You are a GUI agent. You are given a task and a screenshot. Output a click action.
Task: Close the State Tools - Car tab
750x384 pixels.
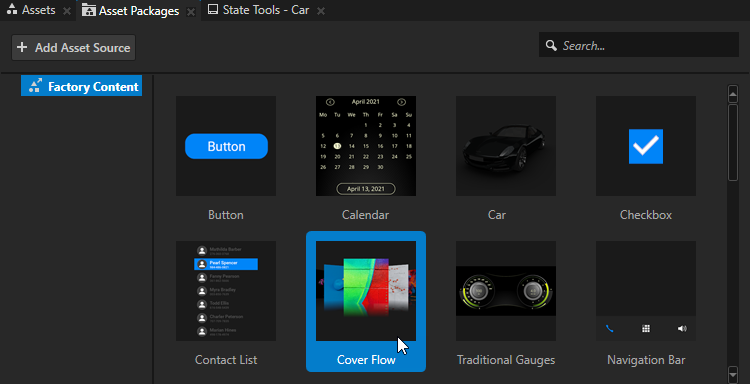coord(321,11)
